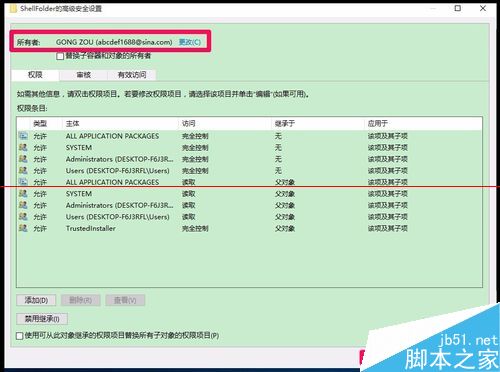
Task: Select Administrators (DESKTOP-F6J3R... entry with 读取
Action: [x=249, y=205]
